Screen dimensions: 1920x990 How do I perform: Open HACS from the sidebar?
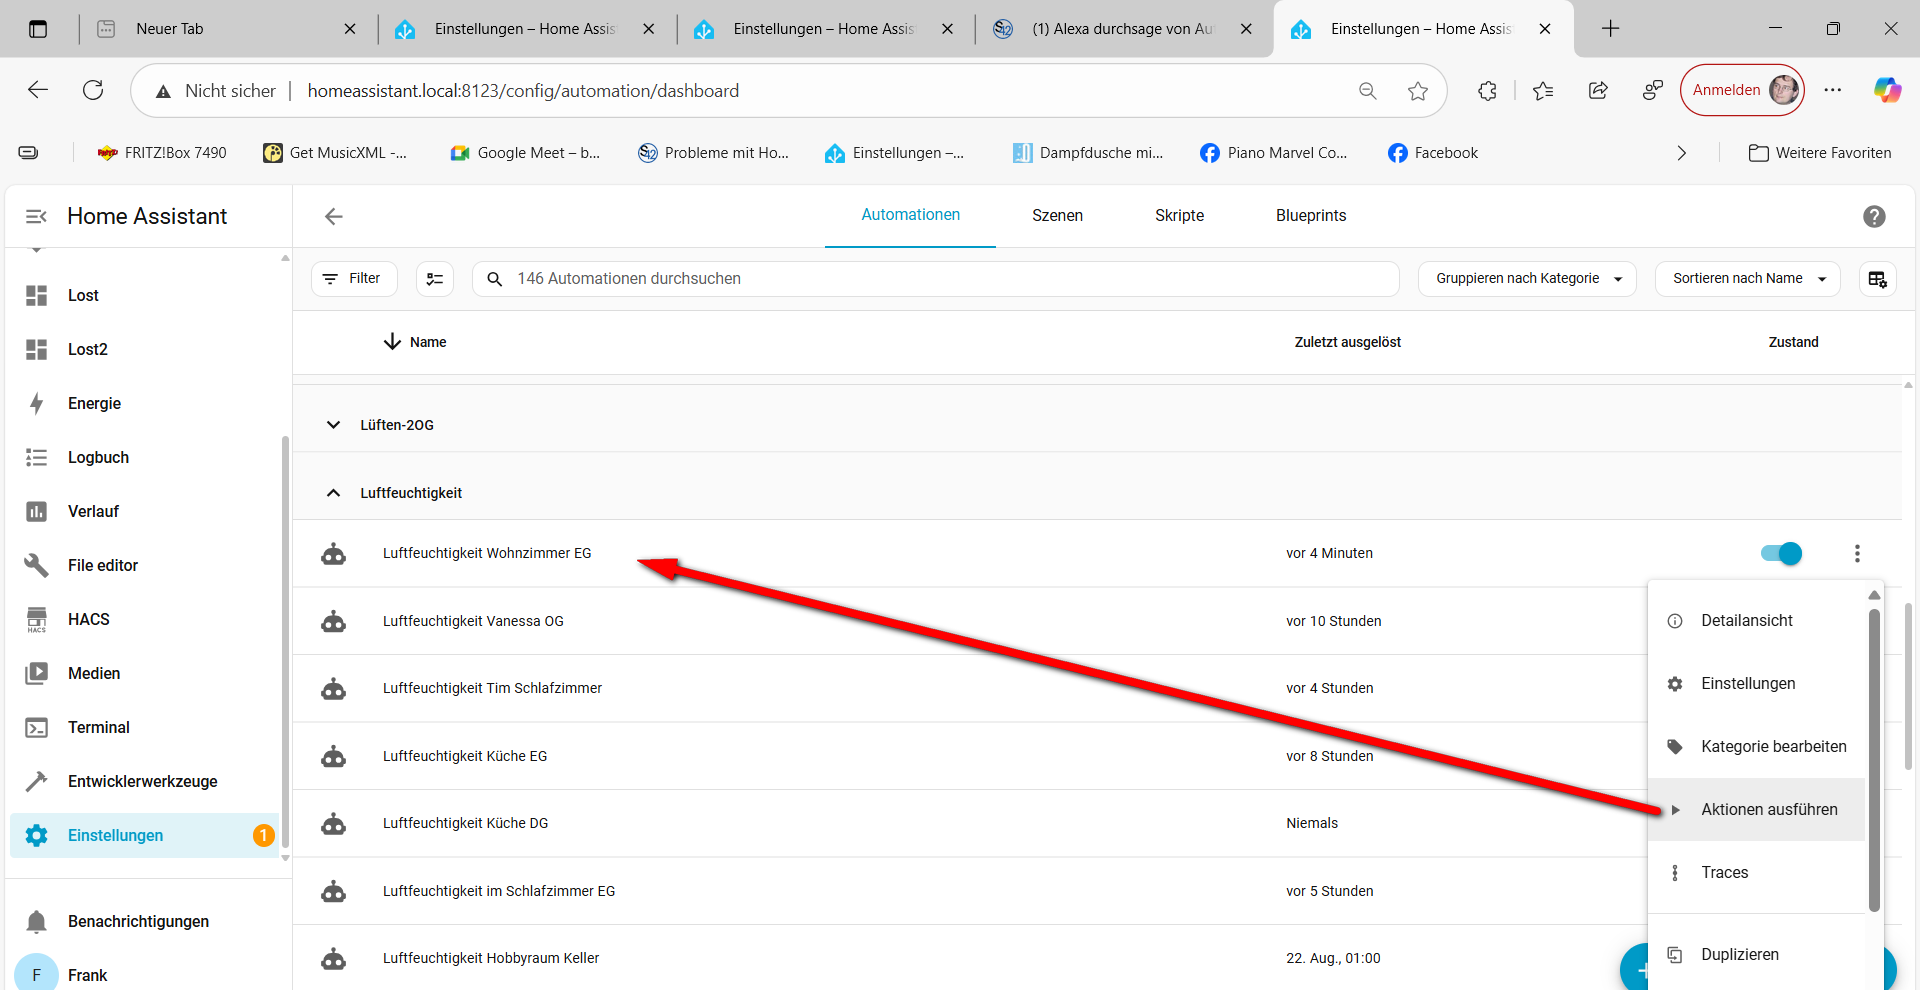88,619
